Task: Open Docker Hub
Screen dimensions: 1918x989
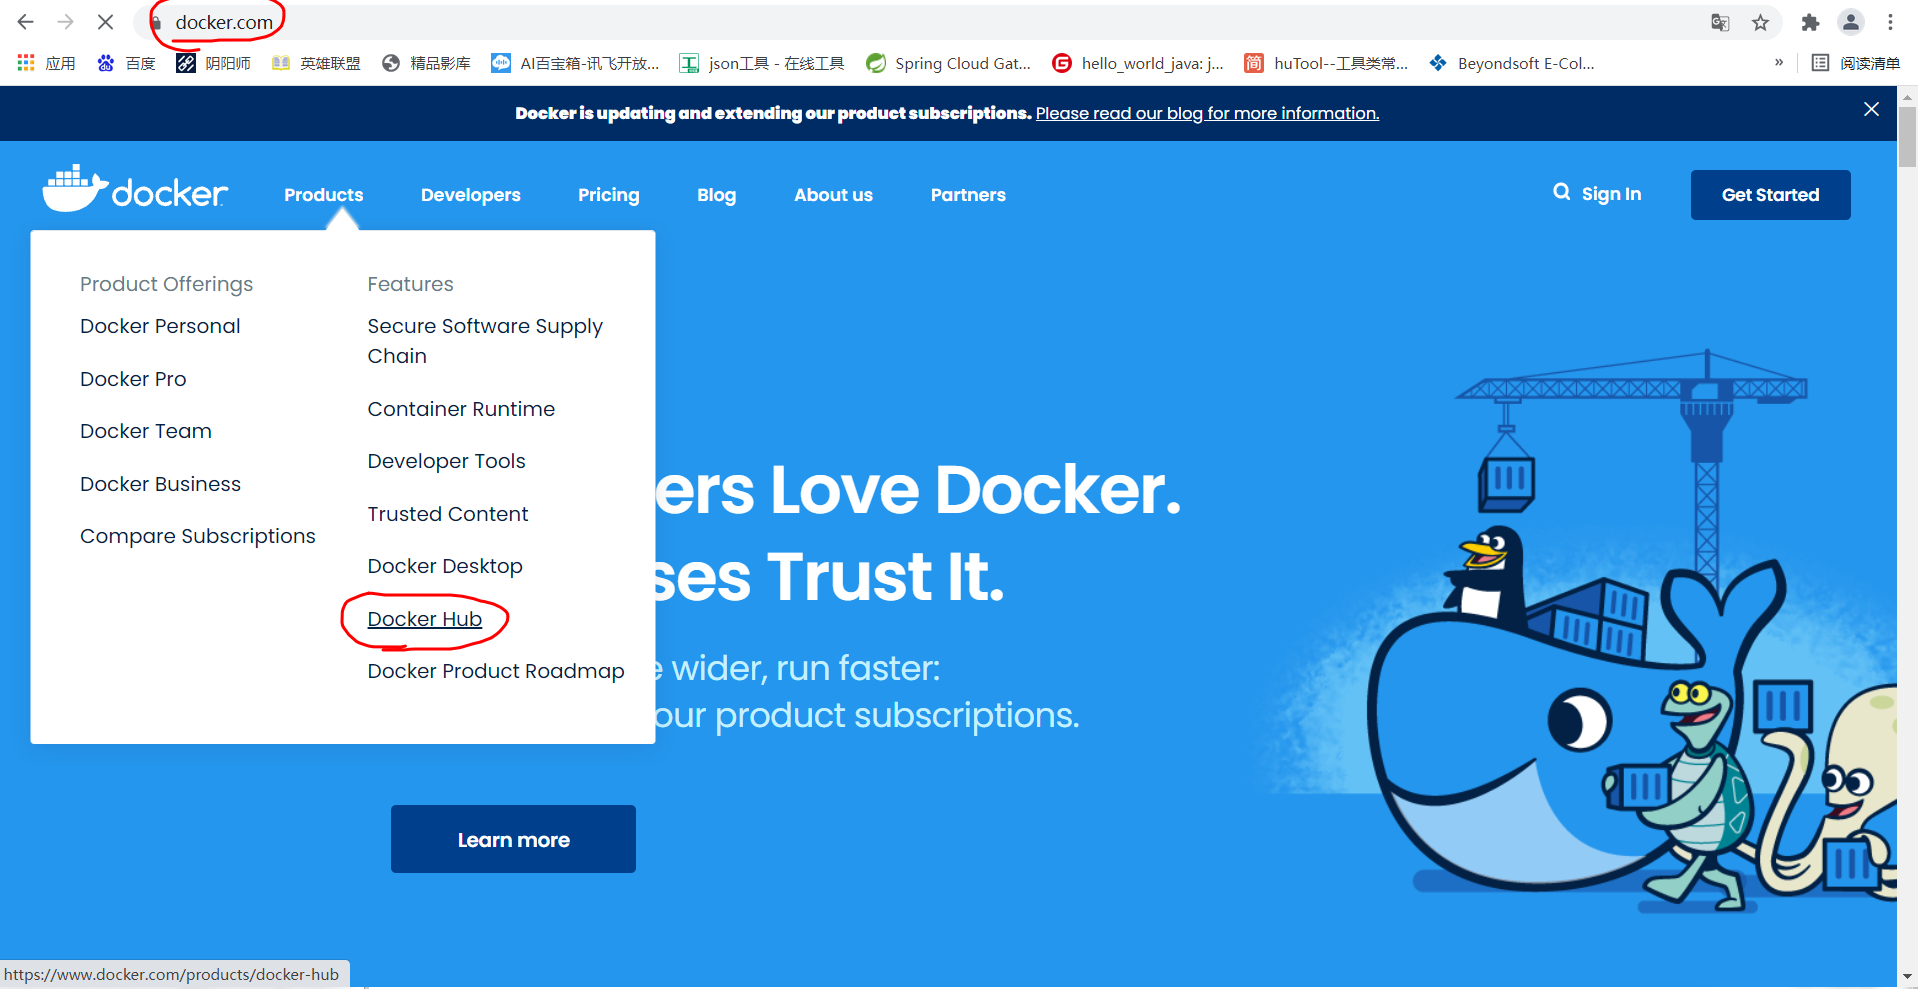Action: (424, 619)
